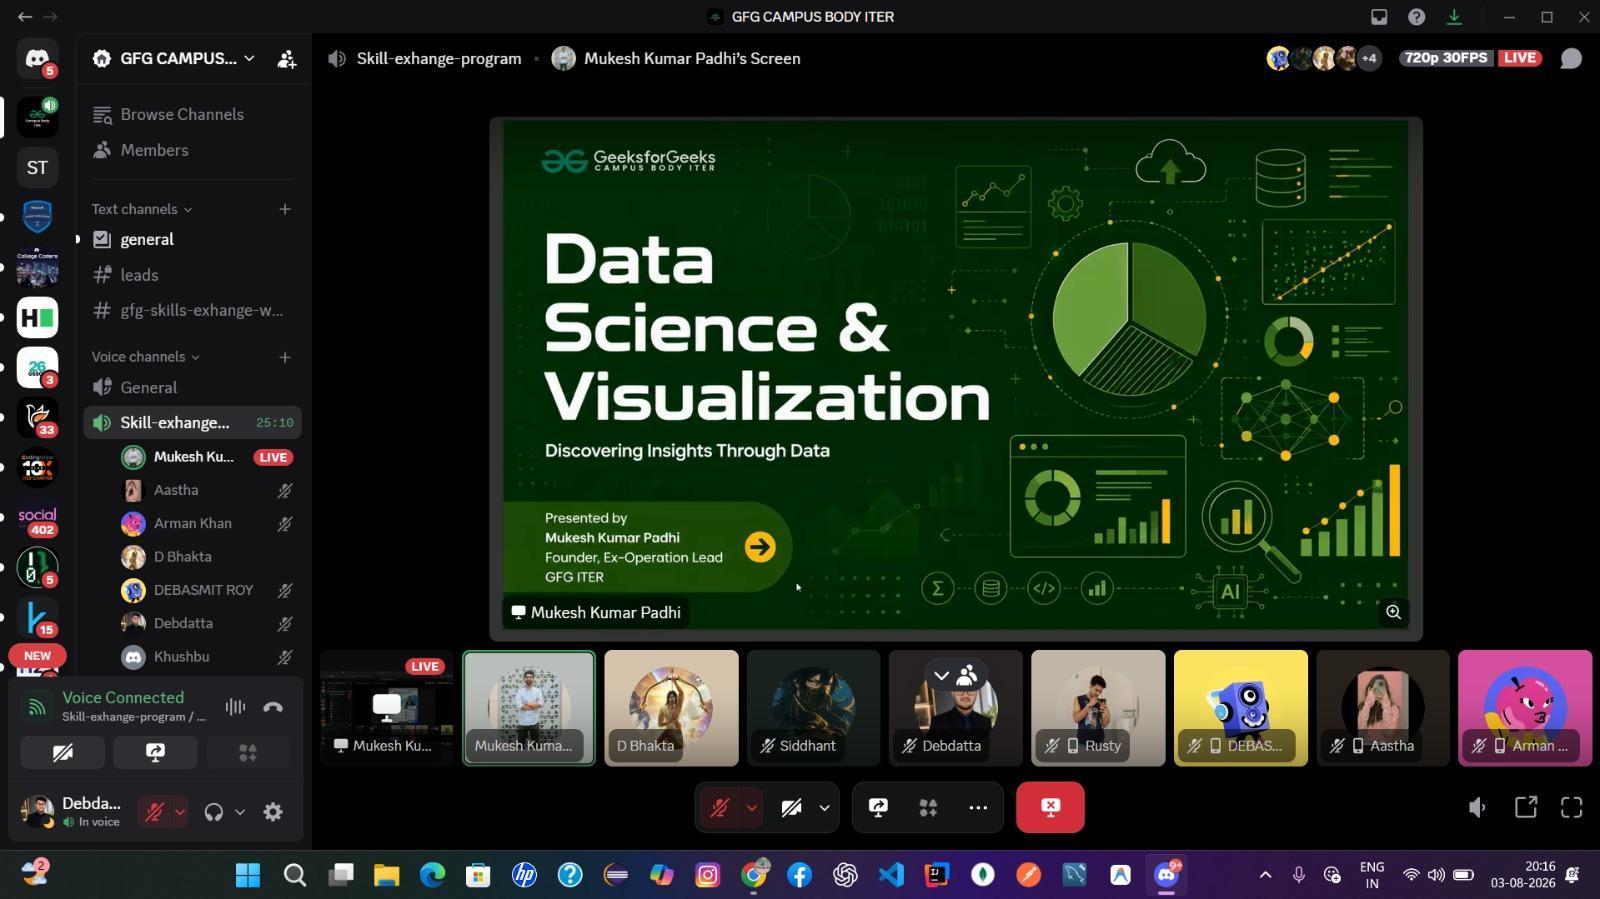
Task: Unmute microphone in the user panel
Action: [154, 812]
